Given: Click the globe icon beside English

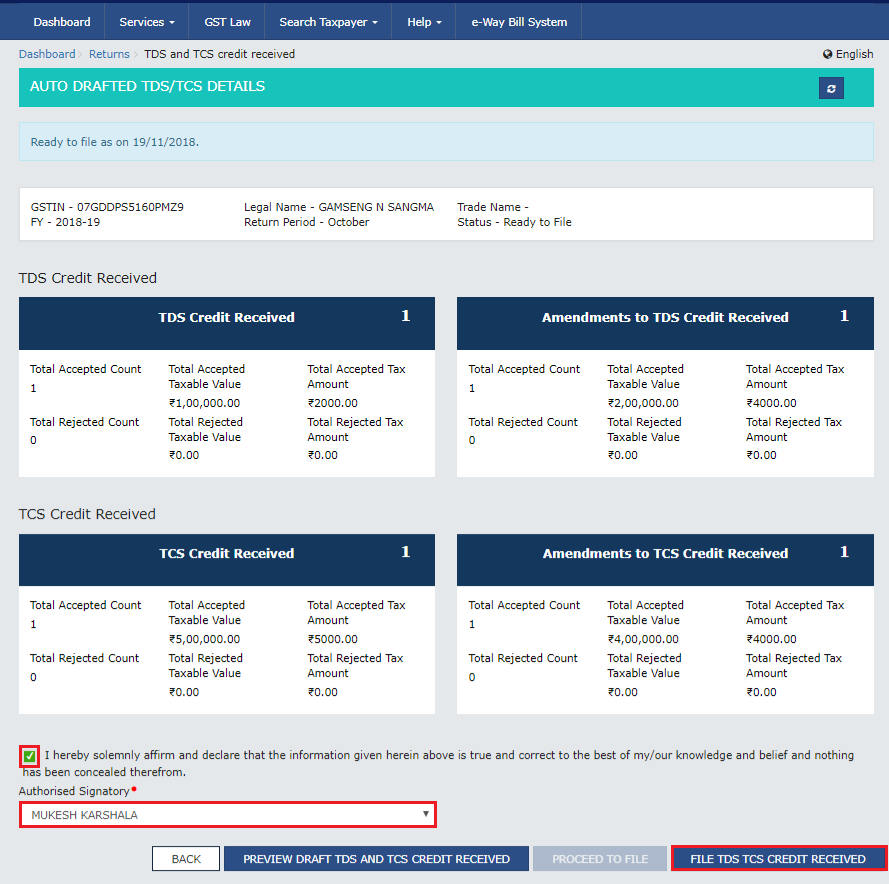Looking at the screenshot, I should [827, 54].
